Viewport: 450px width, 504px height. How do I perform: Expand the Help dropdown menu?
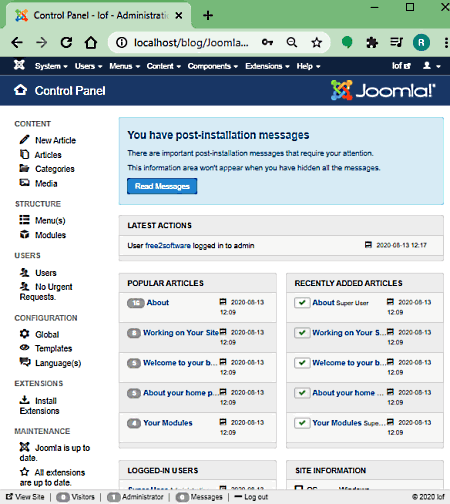point(308,66)
